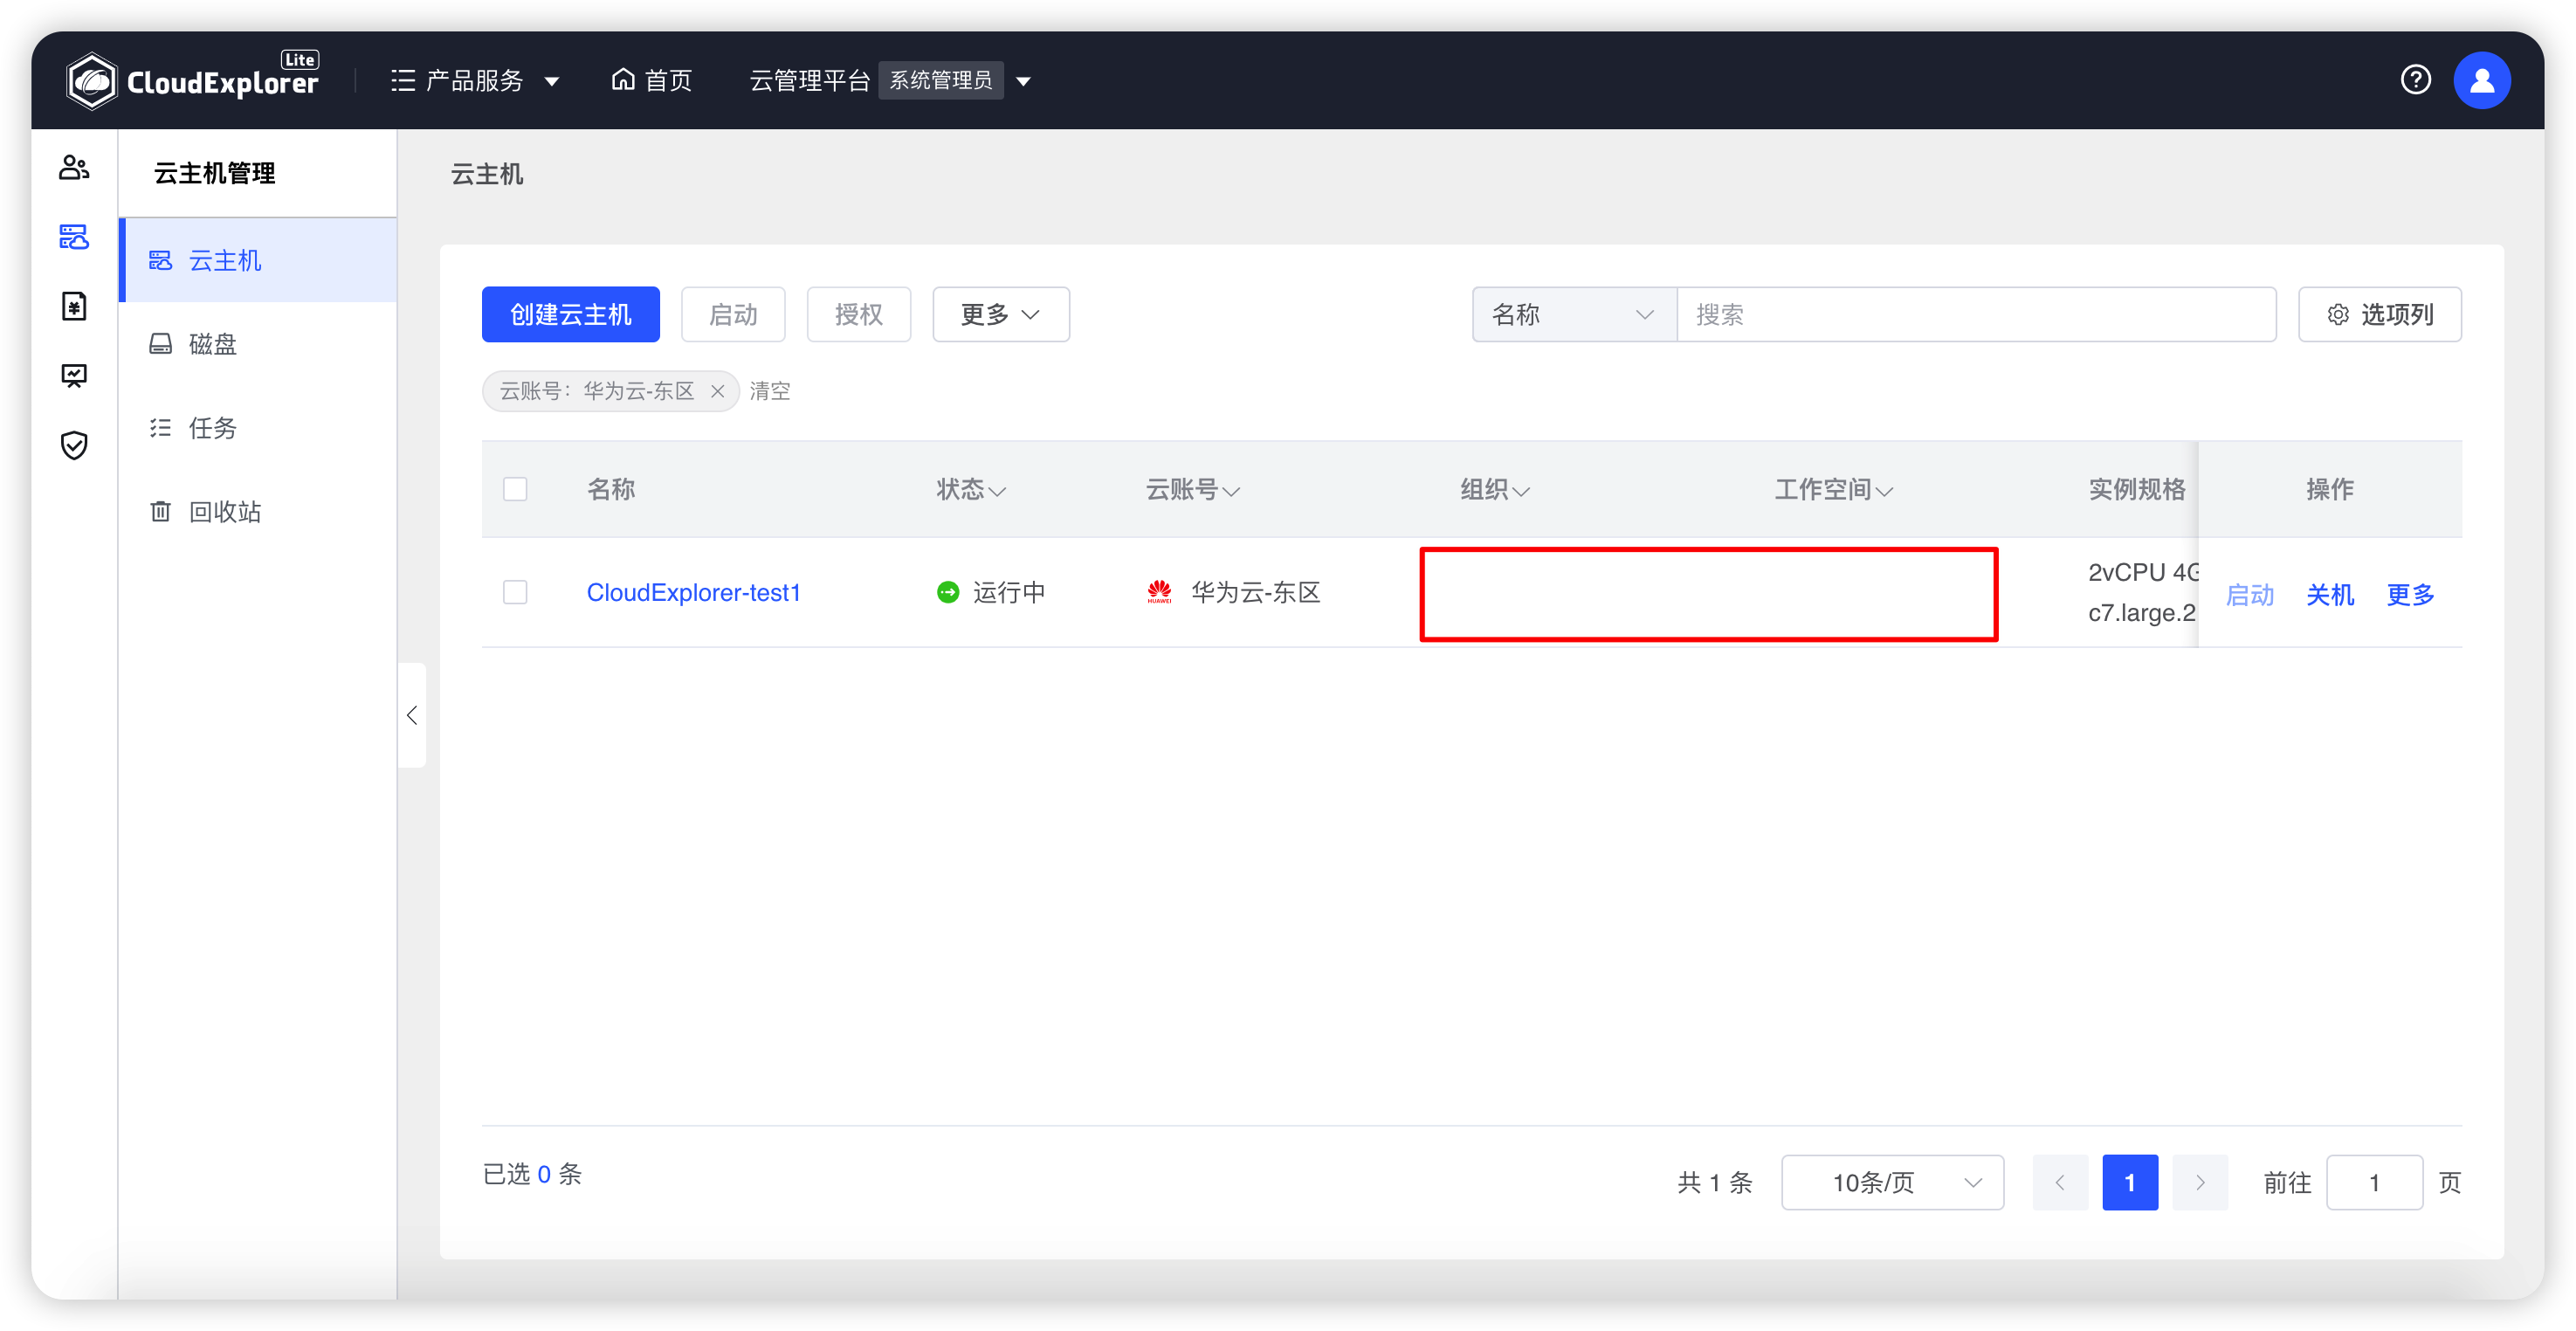
Task: Open monitoring chart sidebar icon
Action: (x=74, y=376)
